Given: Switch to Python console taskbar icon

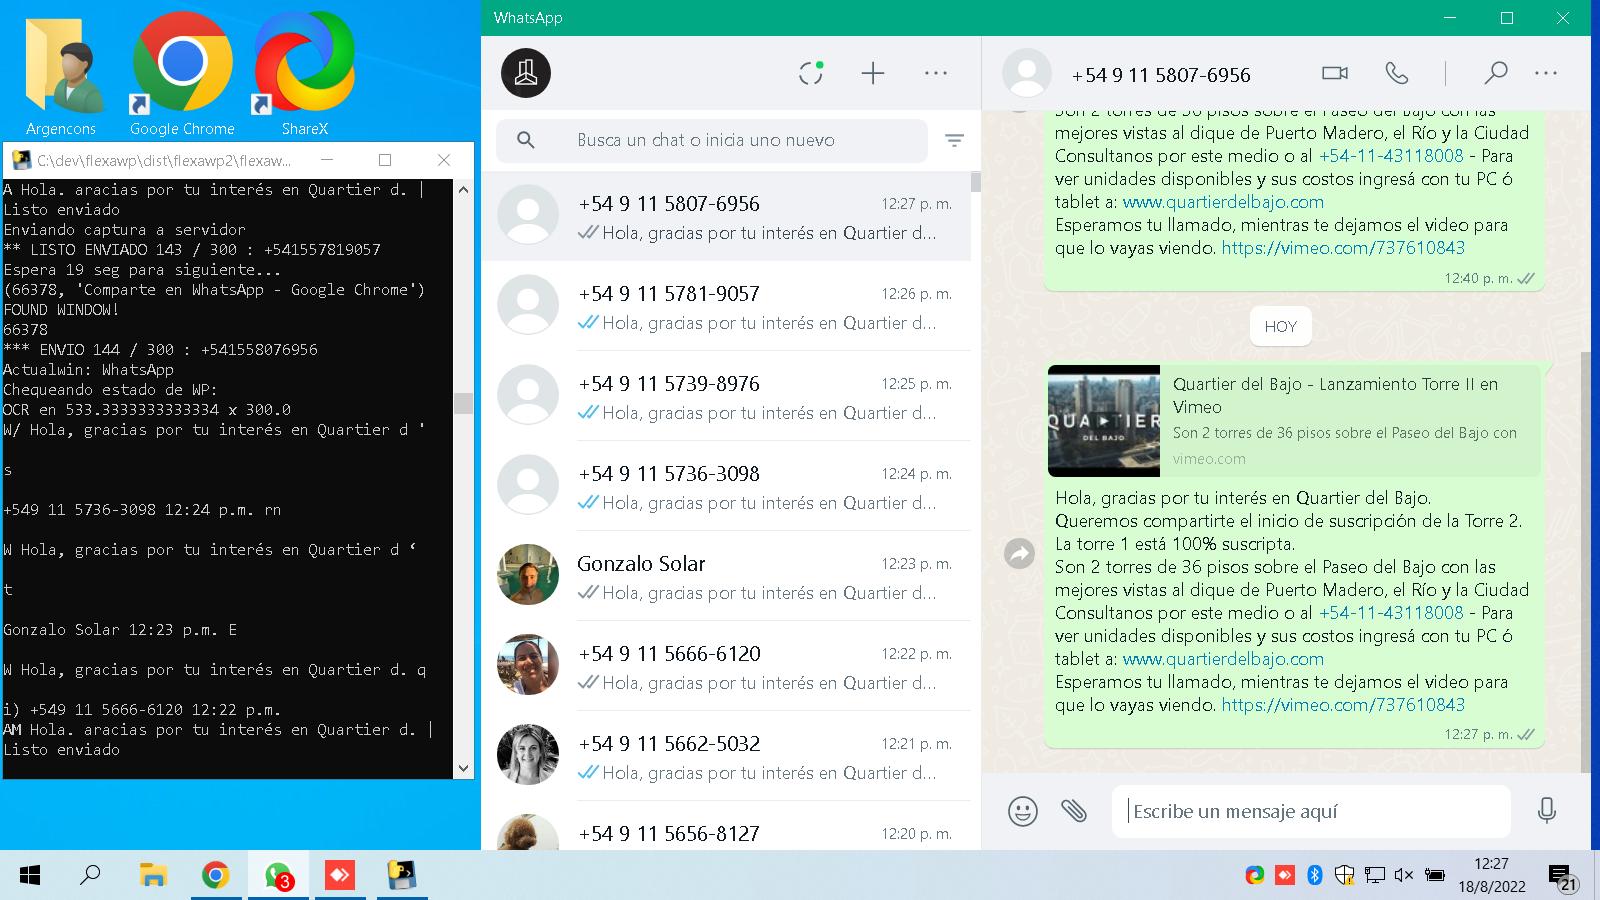Looking at the screenshot, I should click(402, 876).
